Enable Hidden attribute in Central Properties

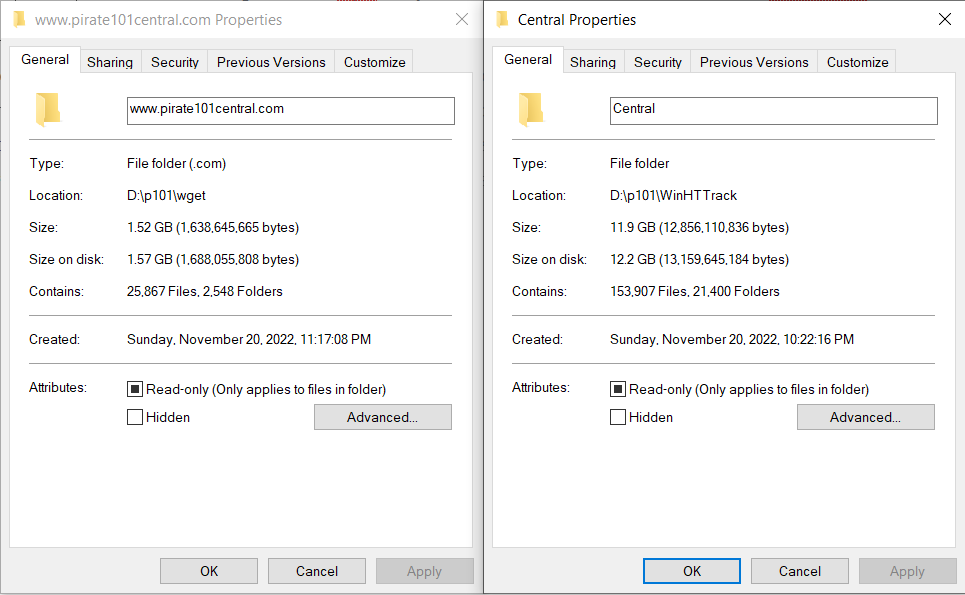click(618, 417)
